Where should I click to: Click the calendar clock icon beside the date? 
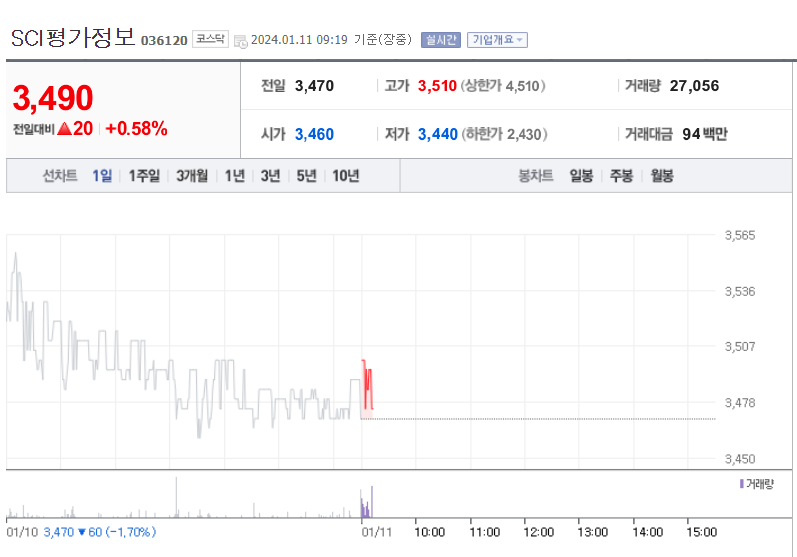(x=240, y=41)
